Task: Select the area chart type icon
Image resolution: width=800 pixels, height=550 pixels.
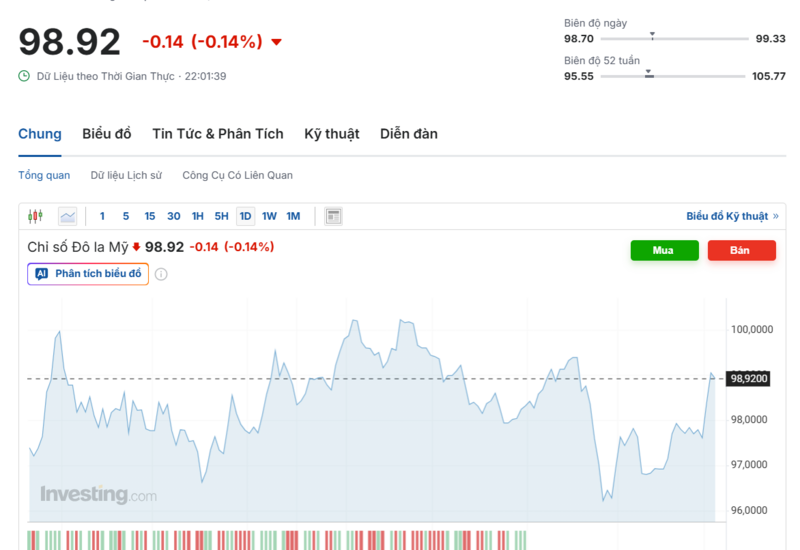Action: 67,216
